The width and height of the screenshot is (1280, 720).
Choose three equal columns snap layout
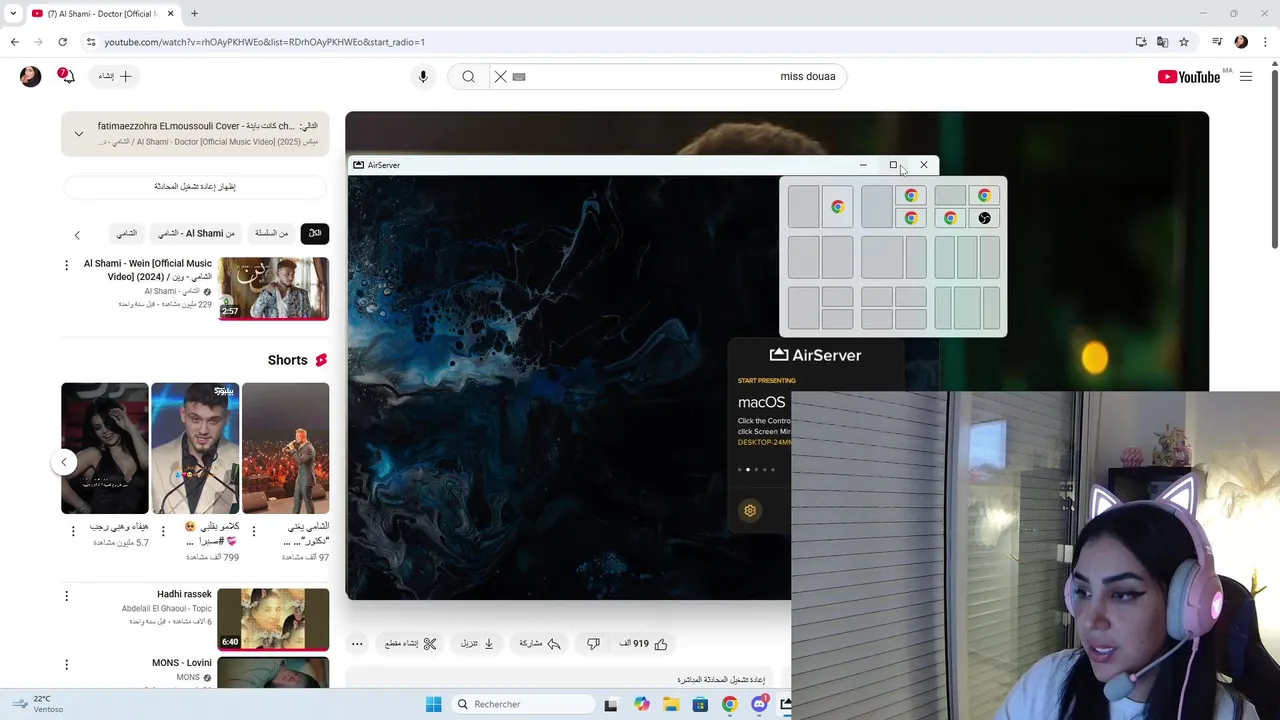967,258
